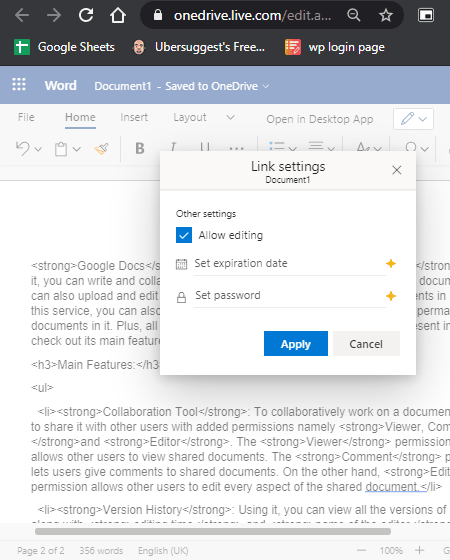The width and height of the screenshot is (450, 560).
Task: Open the browser home page icon
Action: coord(118,15)
